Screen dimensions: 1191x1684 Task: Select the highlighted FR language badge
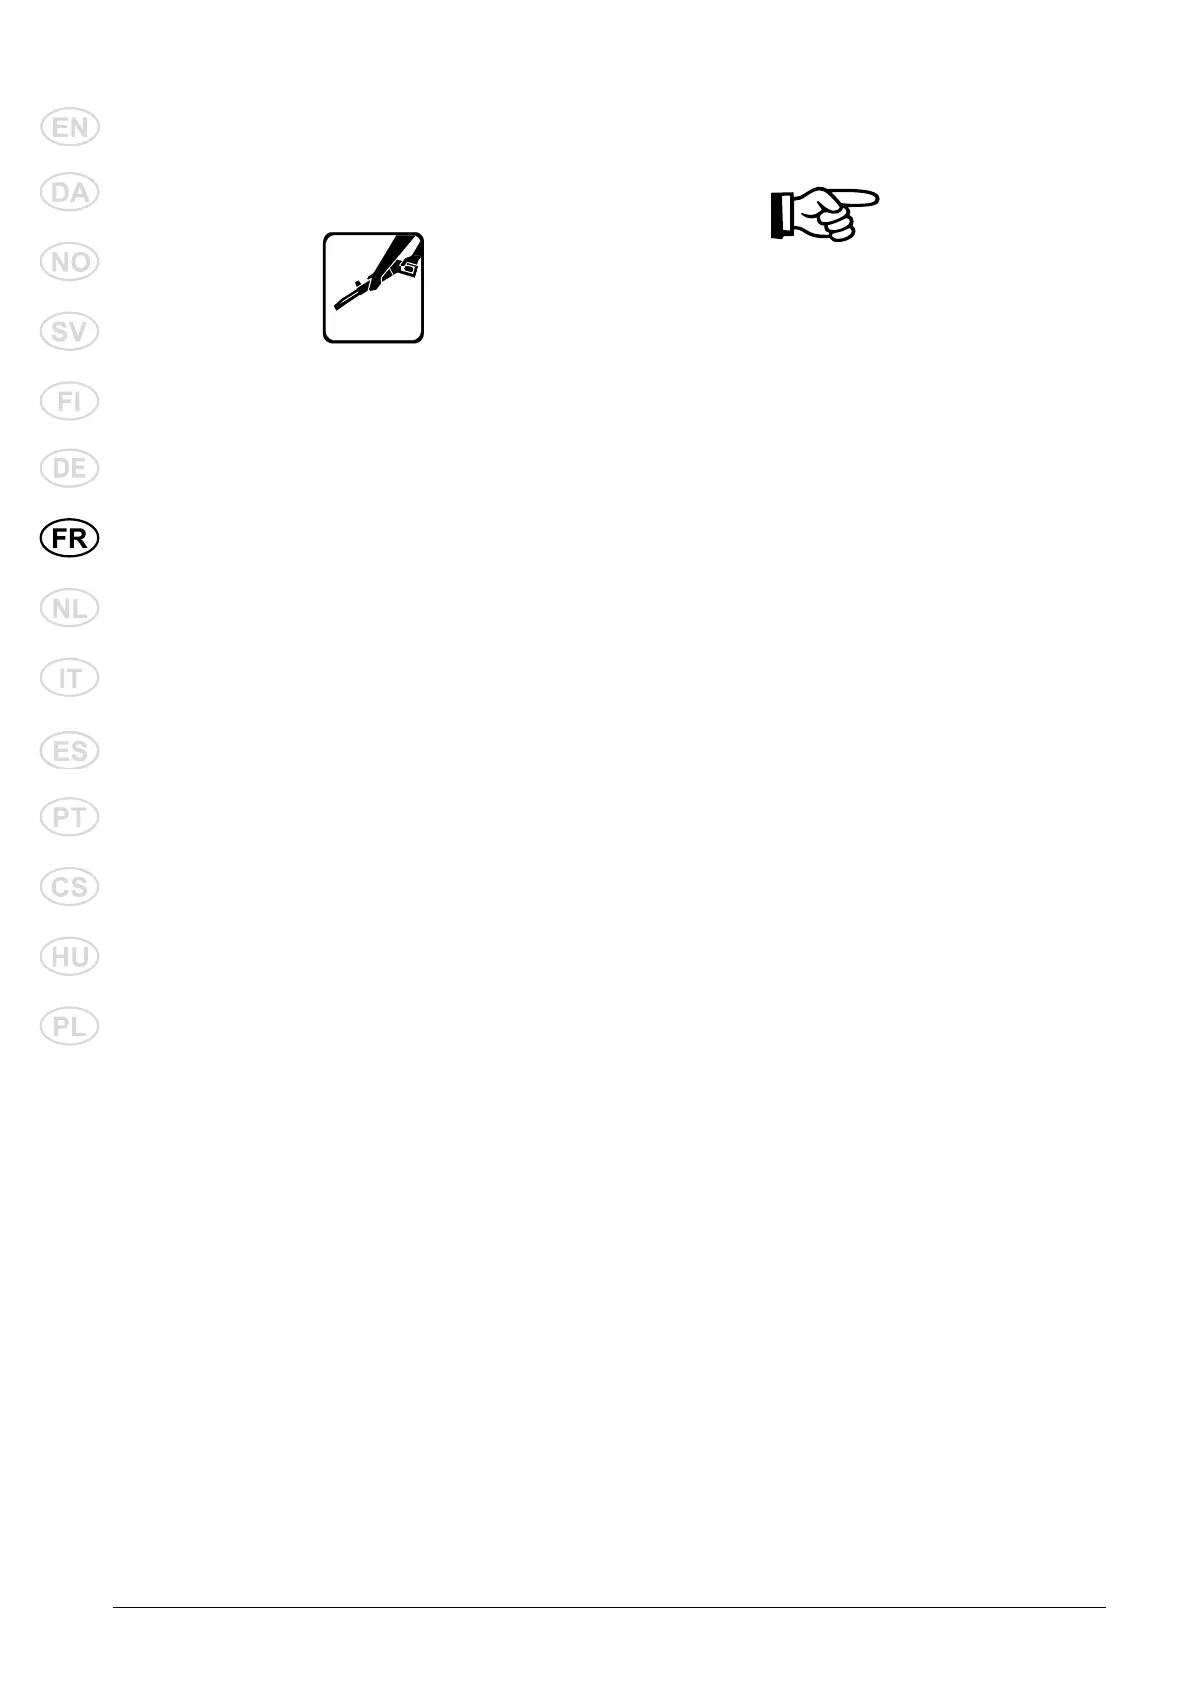pyautogui.click(x=69, y=538)
